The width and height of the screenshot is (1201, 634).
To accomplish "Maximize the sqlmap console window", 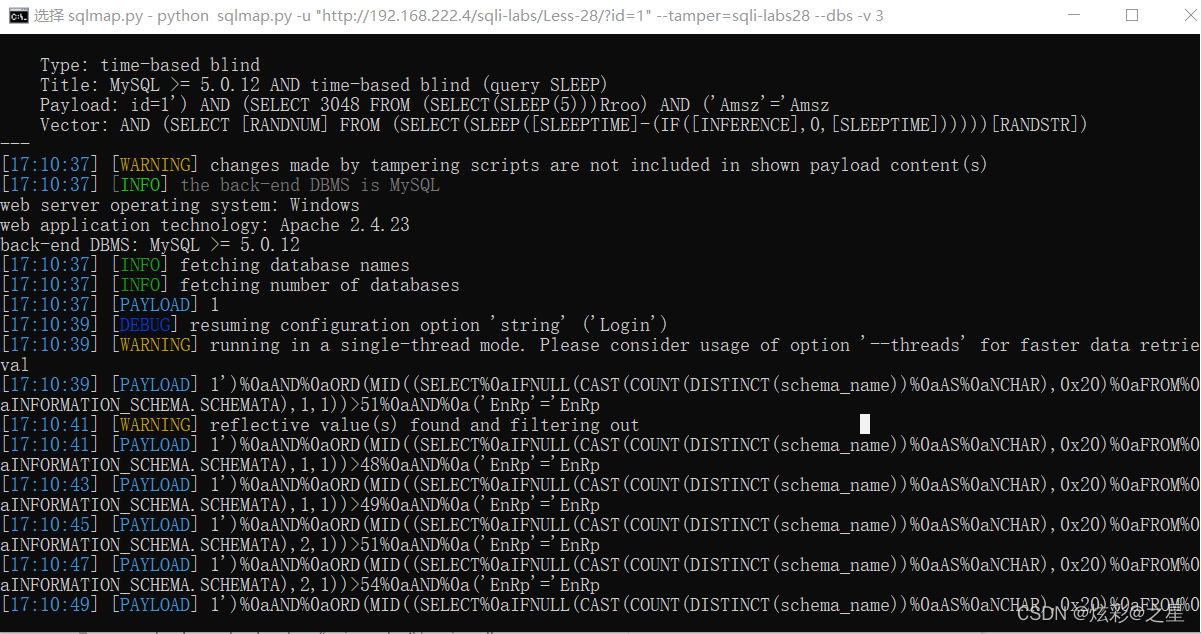I will click(x=1132, y=15).
